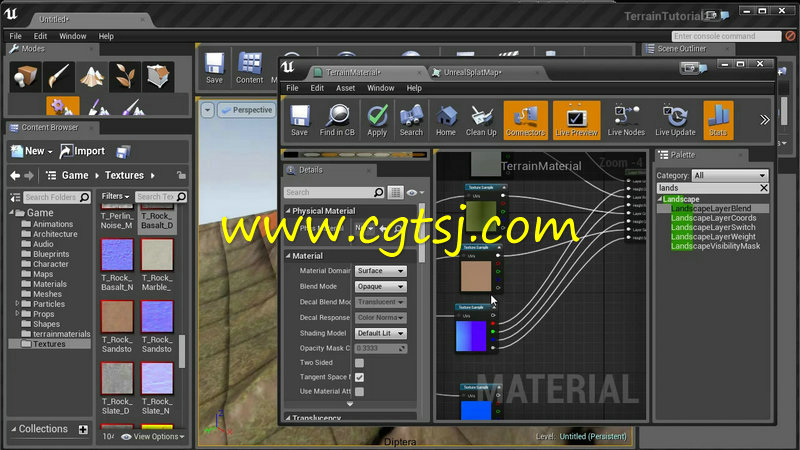Viewport: 800px width, 450px height.
Task: Select the Scene Outliner tab
Action: [682, 49]
